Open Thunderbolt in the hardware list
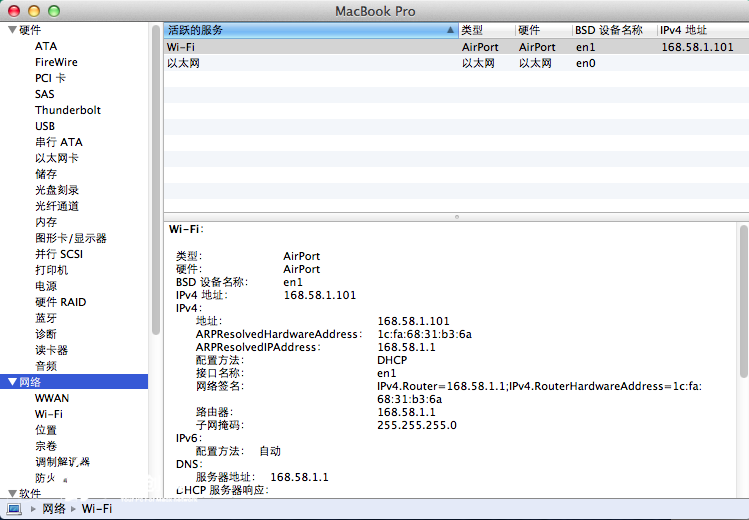The width and height of the screenshot is (749, 520). (x=68, y=110)
